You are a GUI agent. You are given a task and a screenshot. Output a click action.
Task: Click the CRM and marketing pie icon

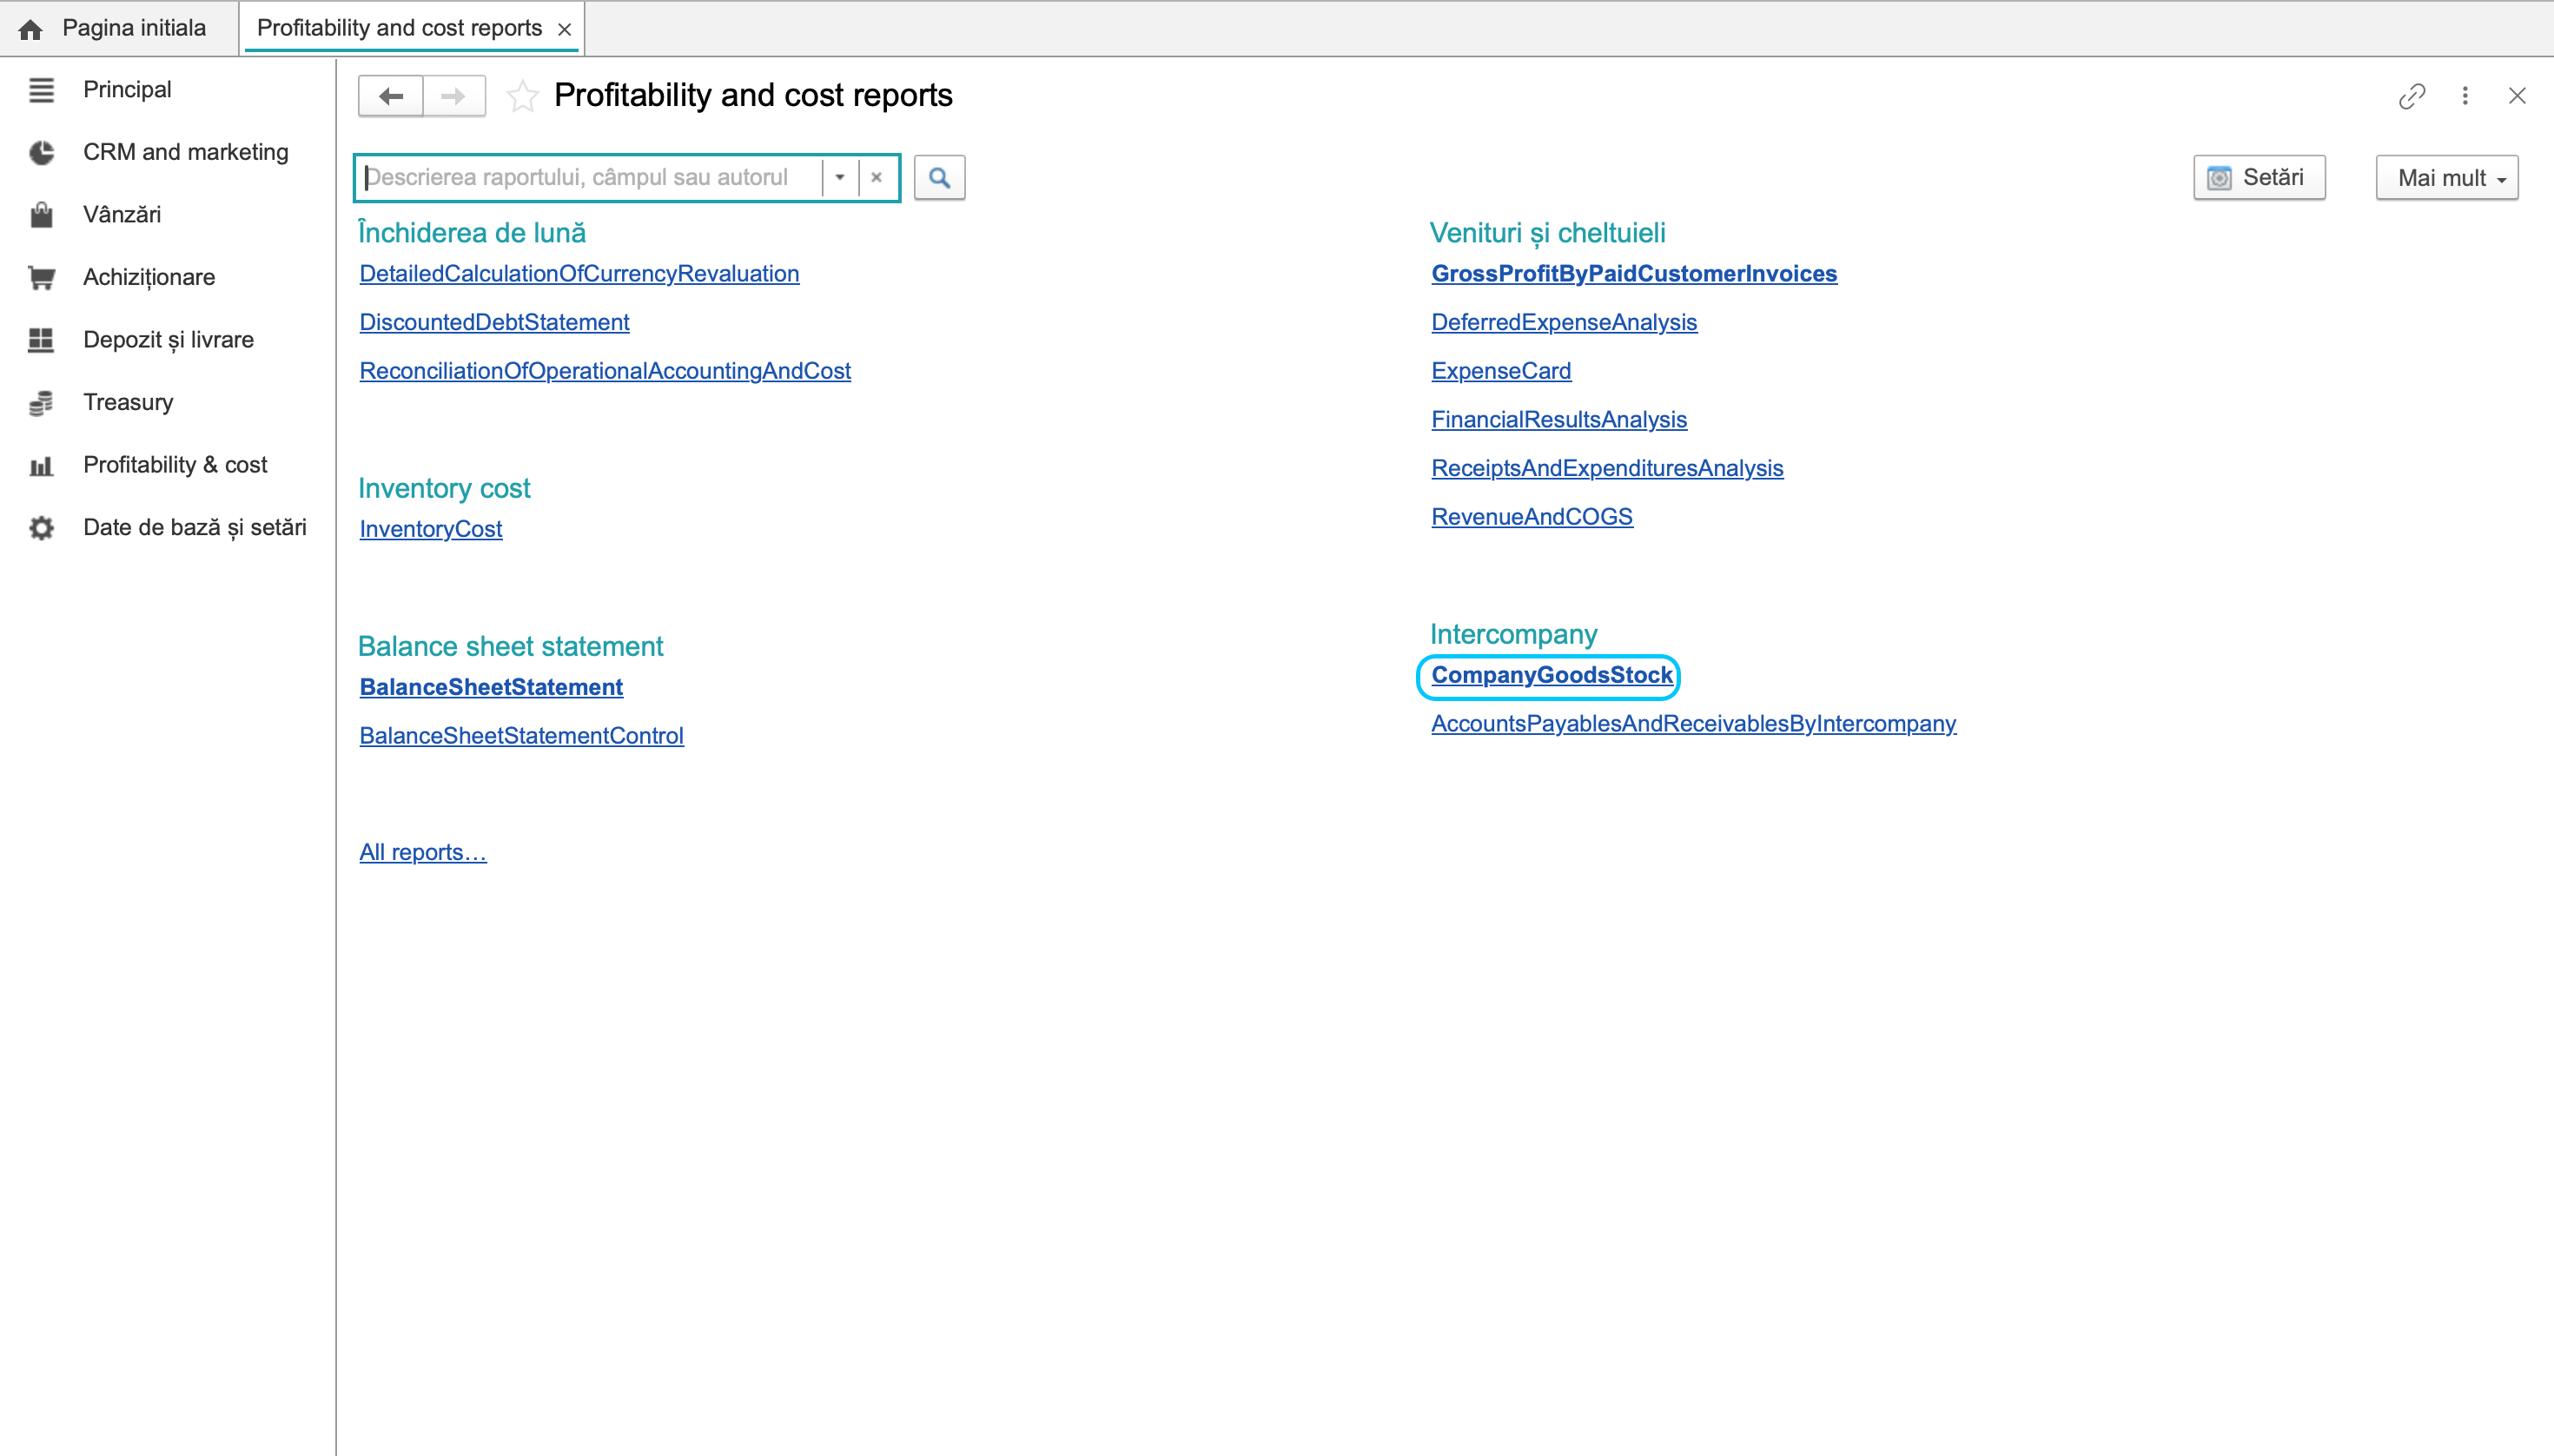point(41,152)
